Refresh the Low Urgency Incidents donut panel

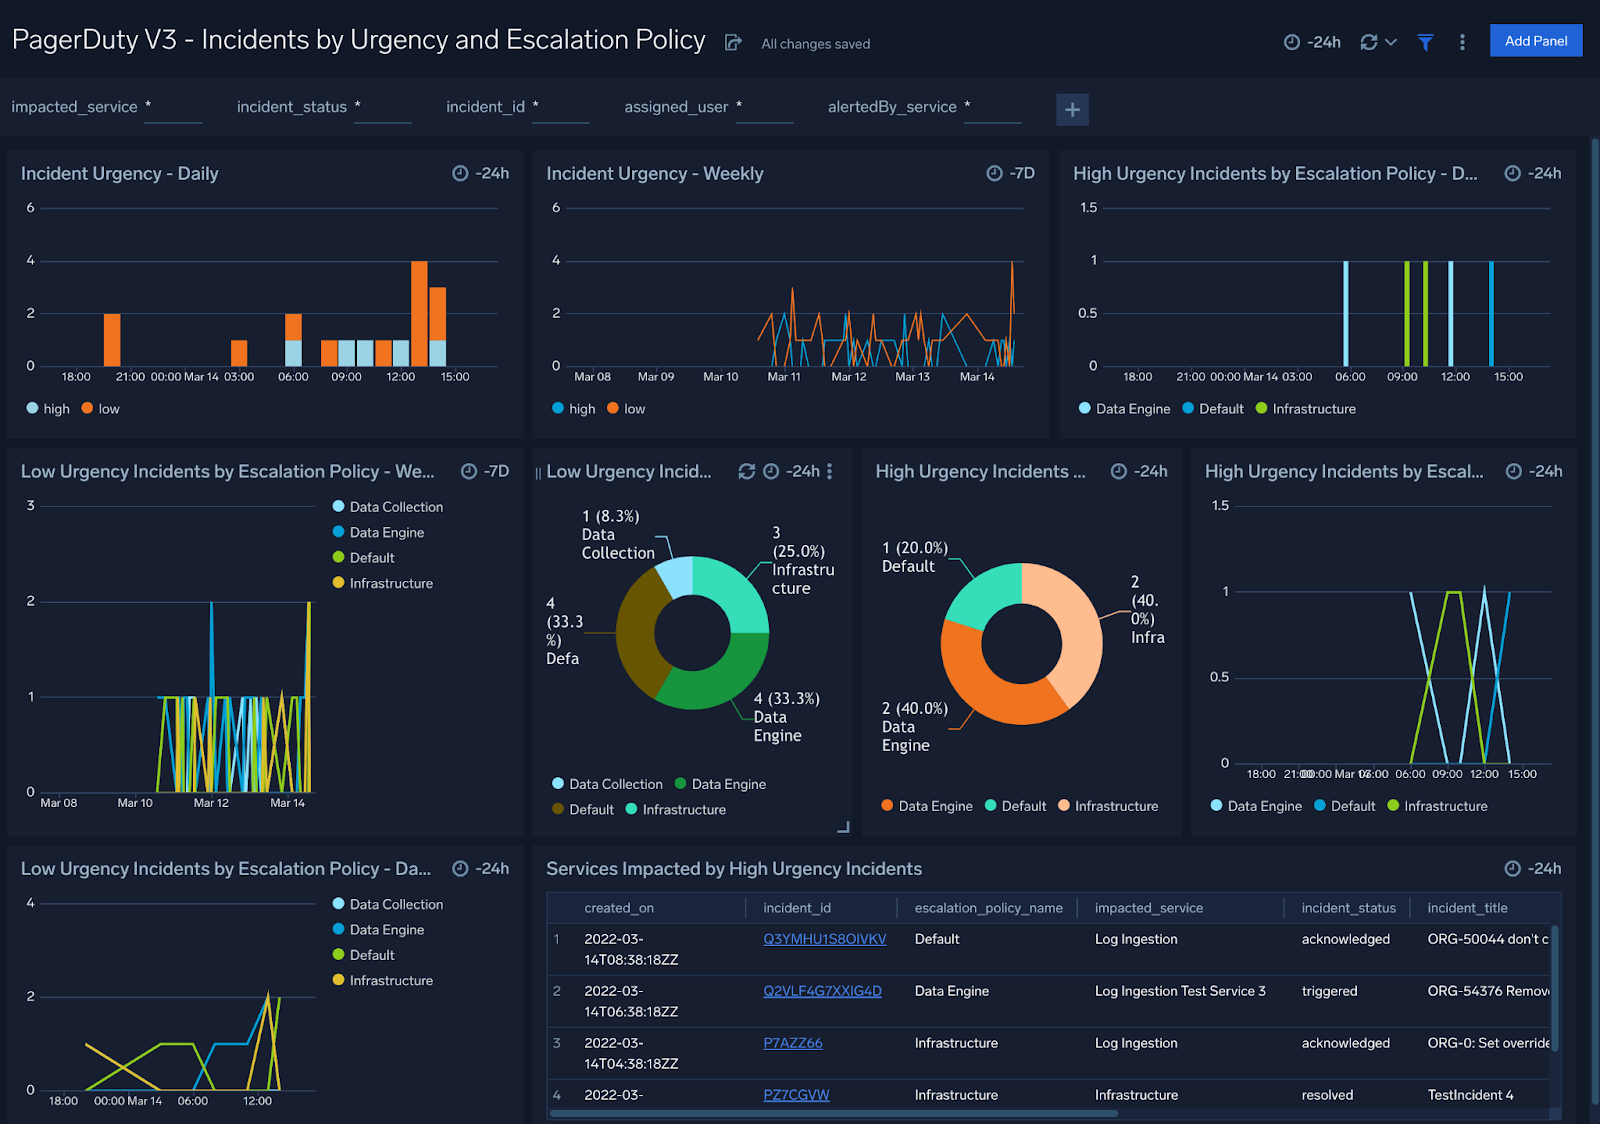point(746,471)
